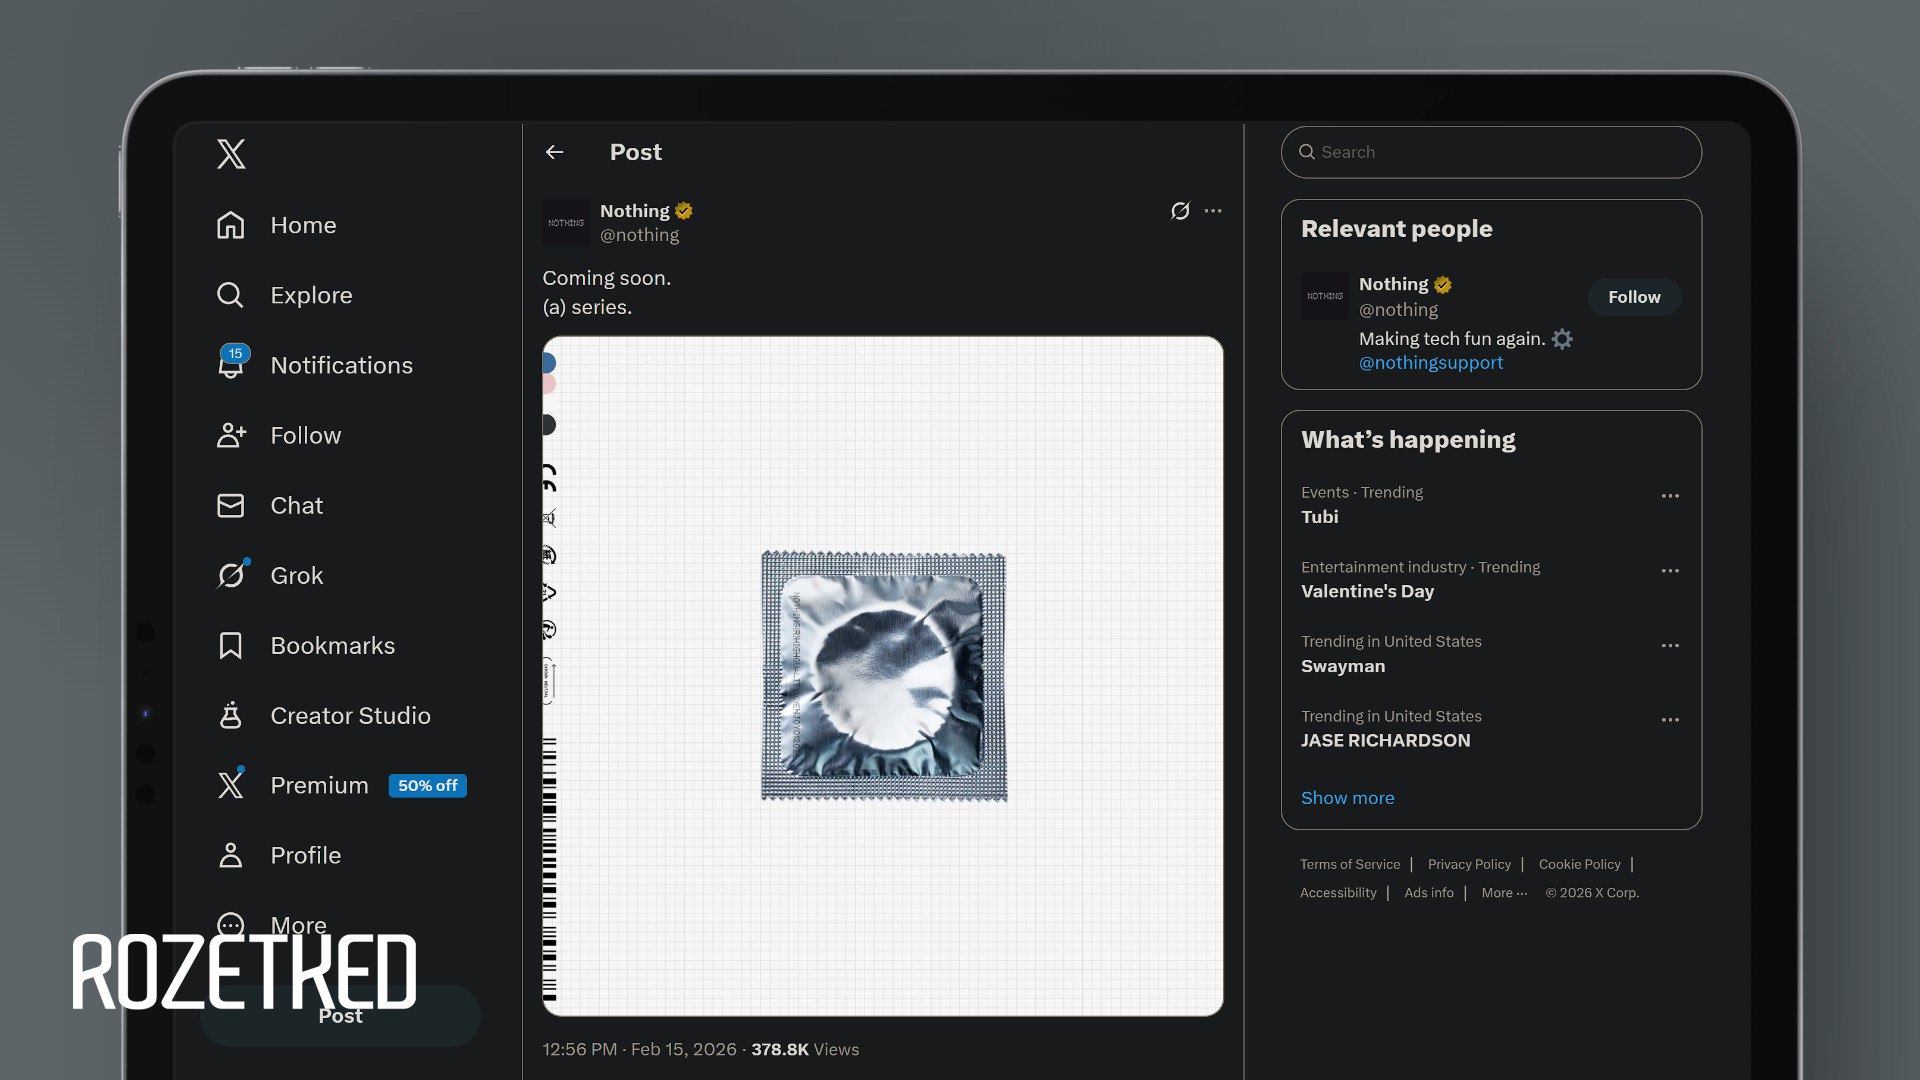The width and height of the screenshot is (1920, 1080).
Task: Click Show more under What's happening
Action: point(1347,798)
